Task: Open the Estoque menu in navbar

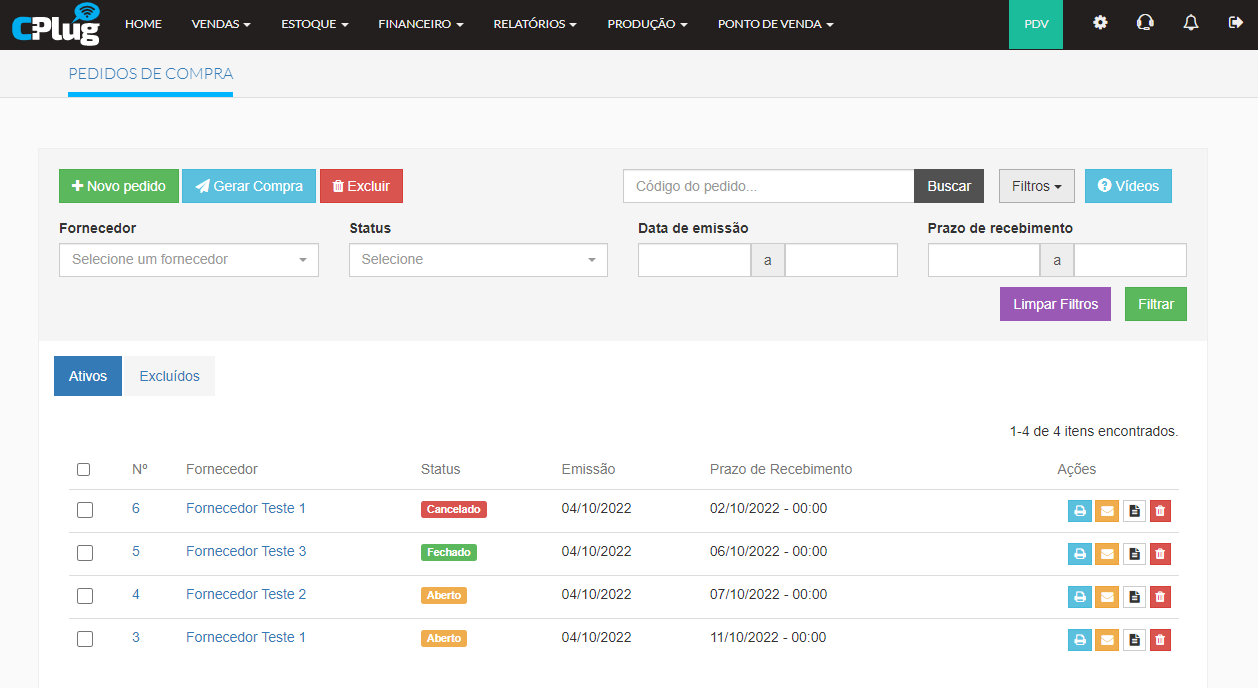Action: tap(314, 24)
